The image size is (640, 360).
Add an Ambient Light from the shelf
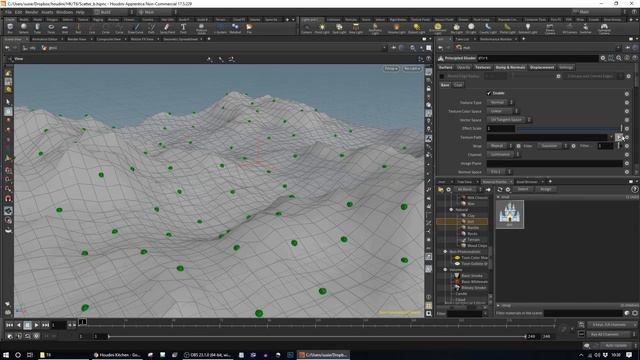[x=528, y=28]
